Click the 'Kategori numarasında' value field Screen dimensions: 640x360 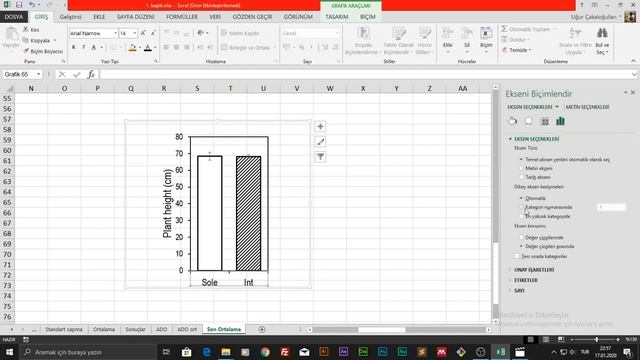(611, 207)
